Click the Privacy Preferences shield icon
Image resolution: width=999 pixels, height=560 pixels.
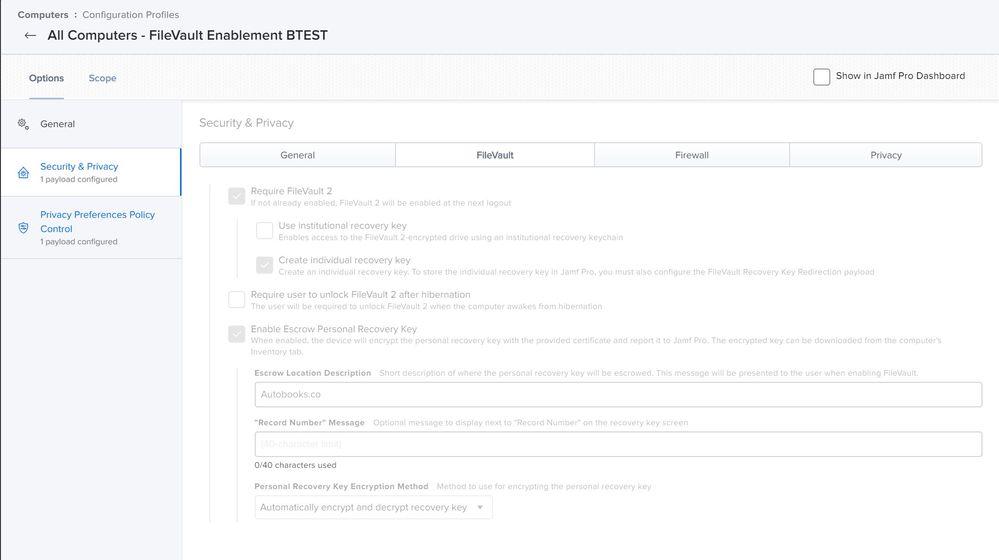click(24, 227)
